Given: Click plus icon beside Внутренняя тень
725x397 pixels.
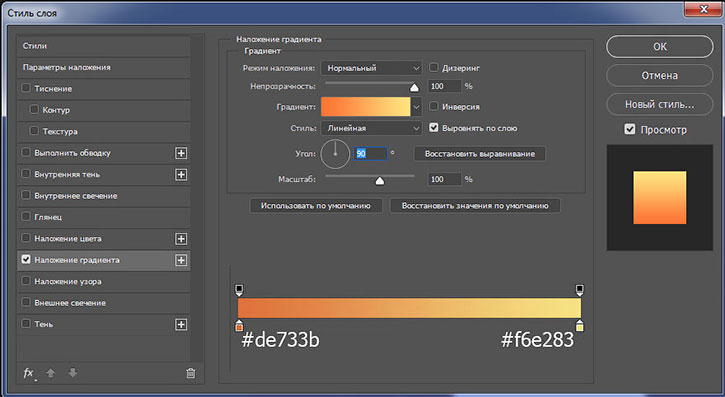Looking at the screenshot, I should coord(181,175).
